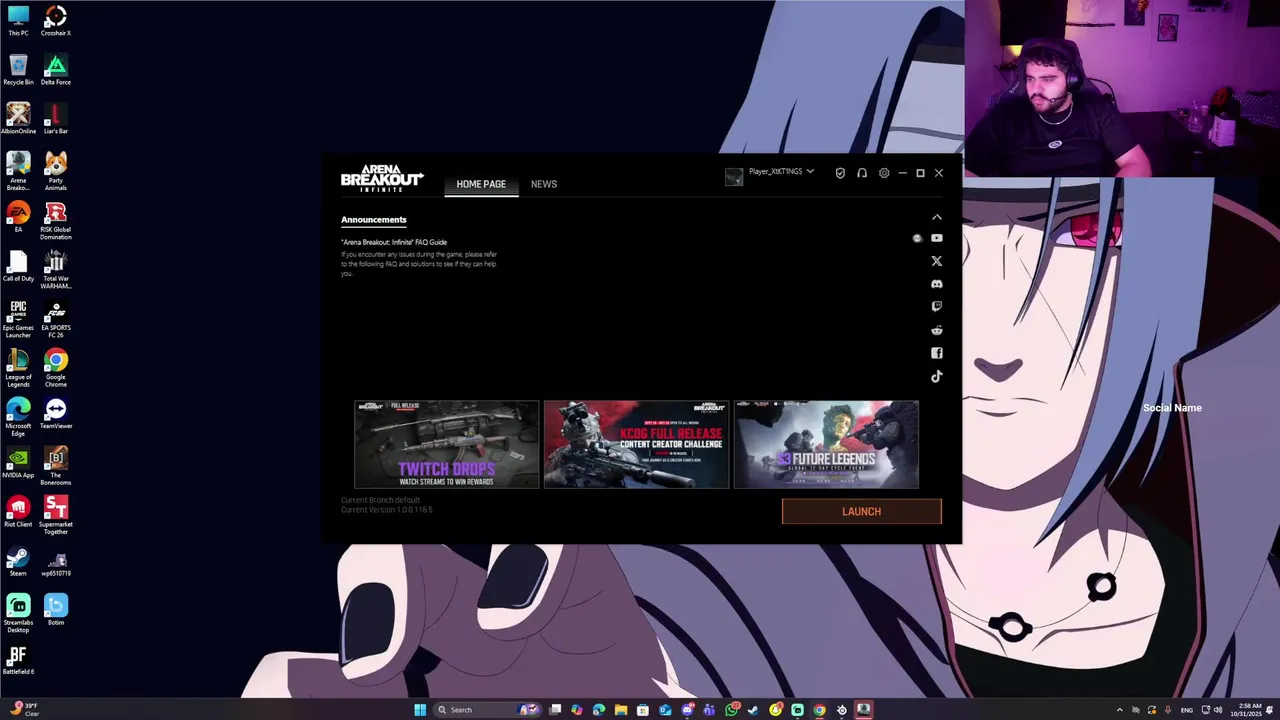Select Recycle Bin desktop icon

point(18,70)
